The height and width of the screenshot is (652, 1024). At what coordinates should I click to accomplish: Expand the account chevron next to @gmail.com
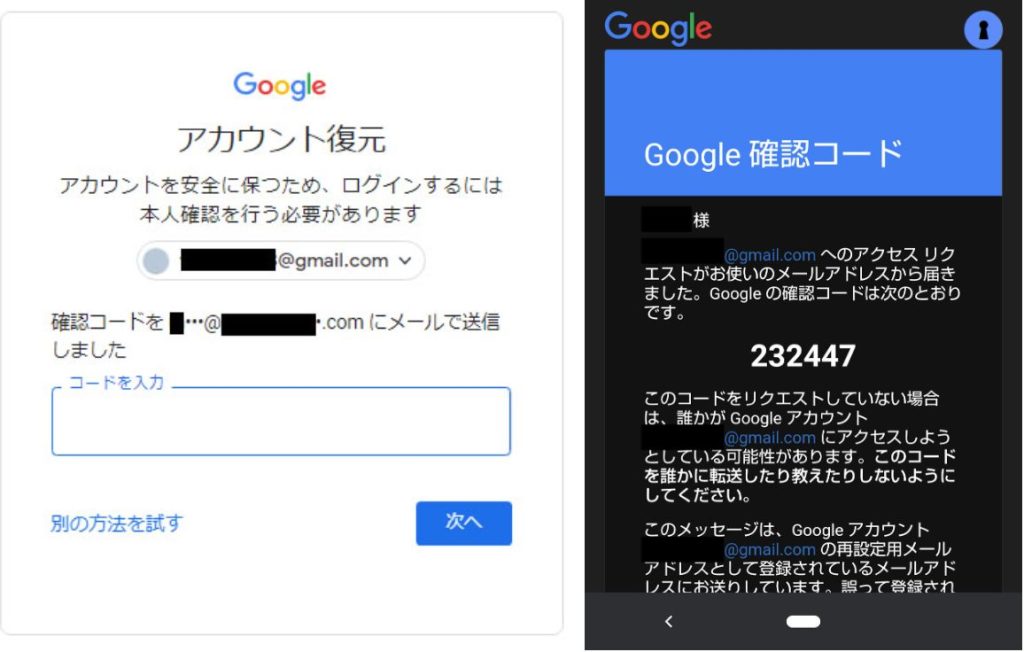(405, 261)
